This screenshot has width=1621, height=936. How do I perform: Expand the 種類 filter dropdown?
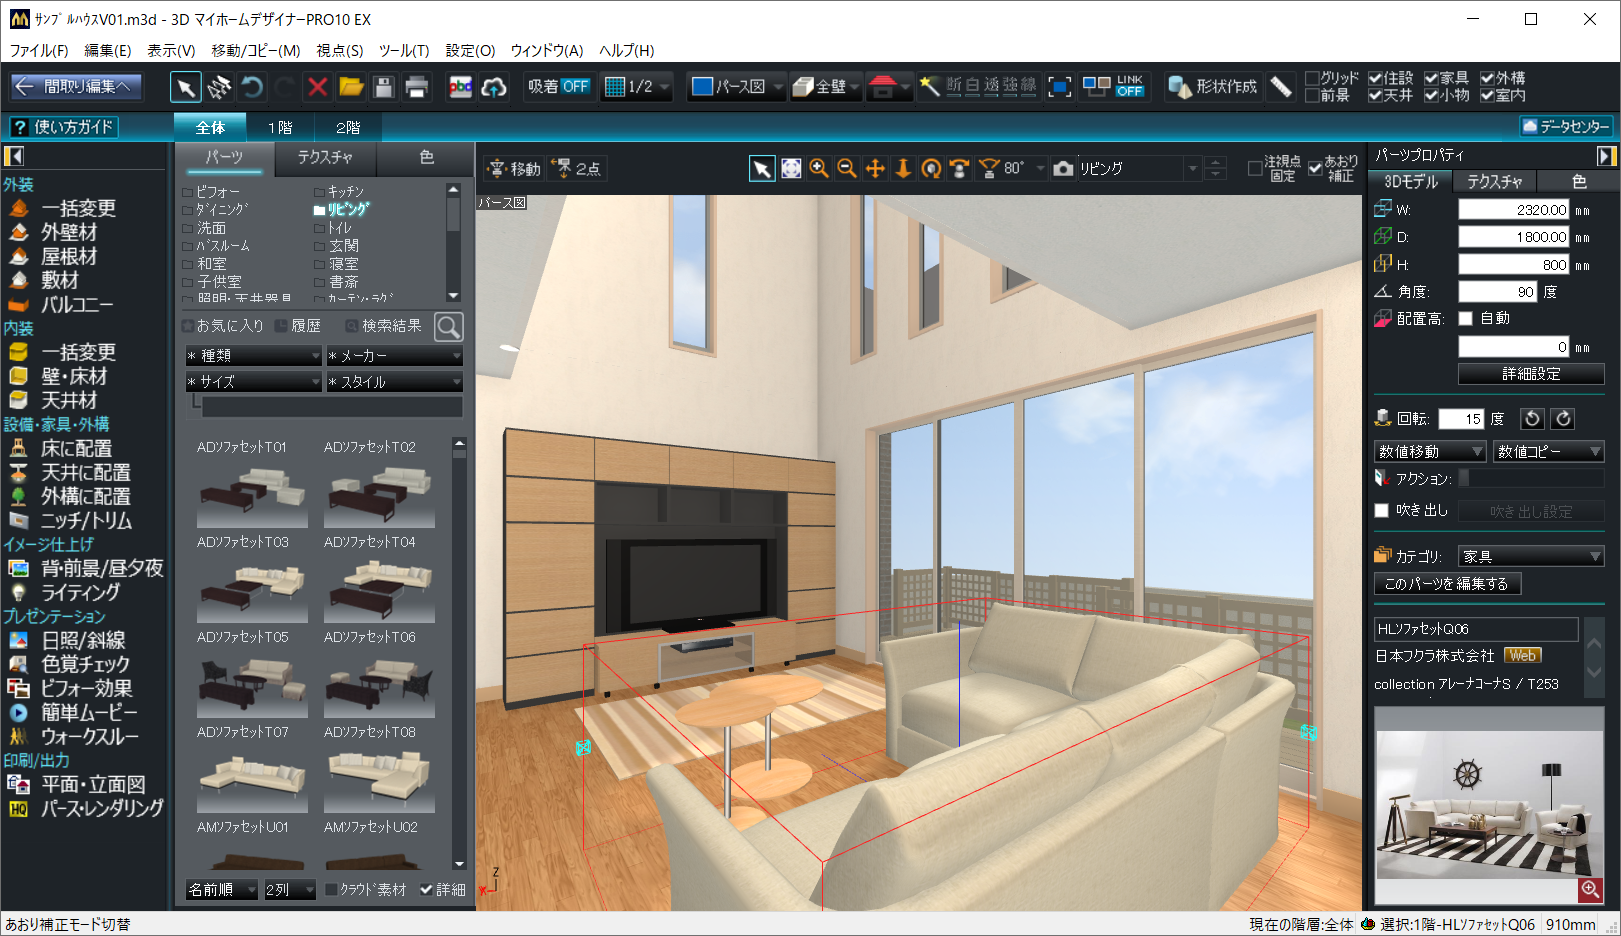(253, 355)
